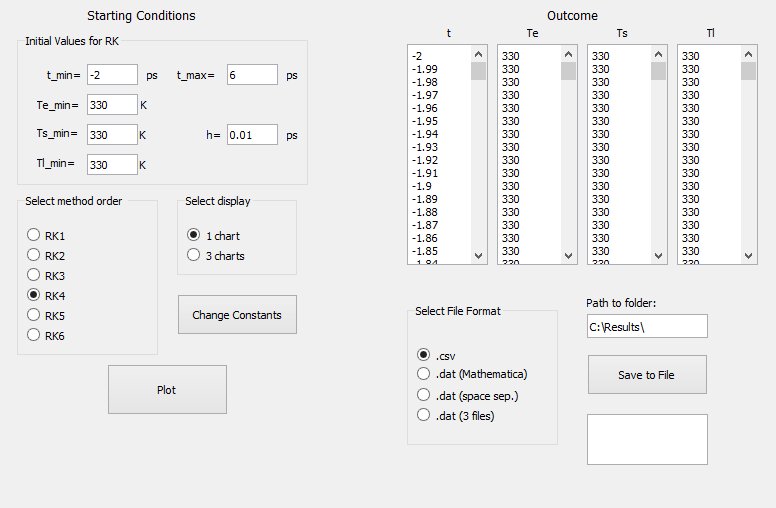This screenshot has width=776, height=508.
Task: Click the step size h field
Action: [x=252, y=135]
